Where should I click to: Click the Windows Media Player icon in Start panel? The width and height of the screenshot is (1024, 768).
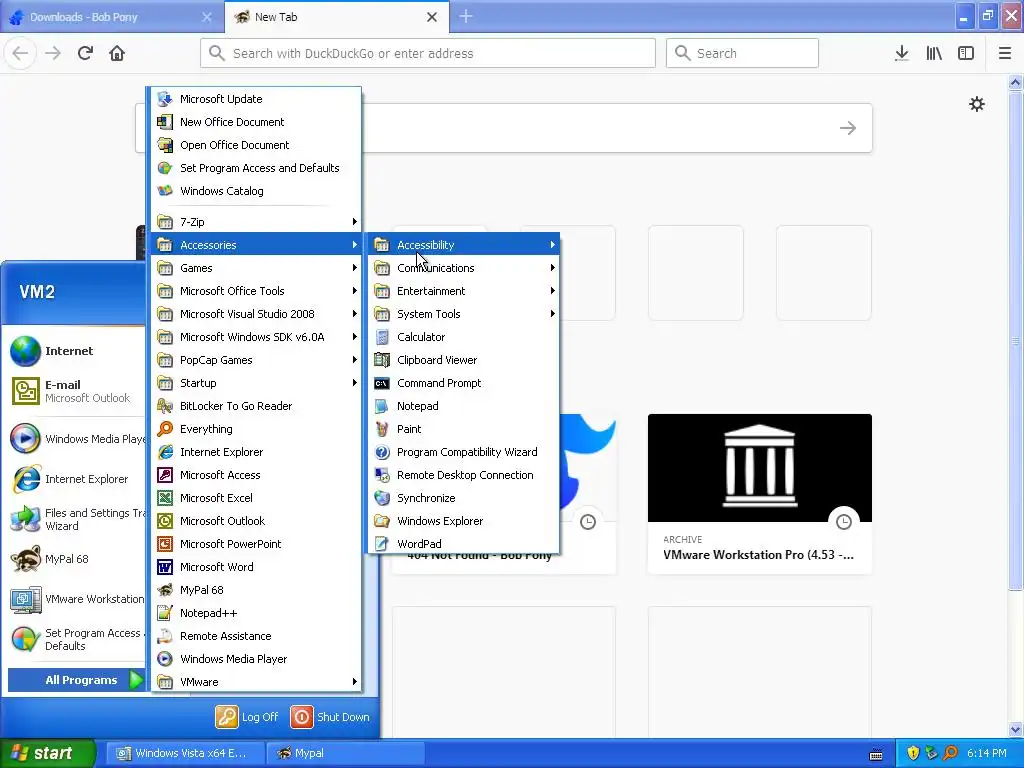[x=25, y=439]
